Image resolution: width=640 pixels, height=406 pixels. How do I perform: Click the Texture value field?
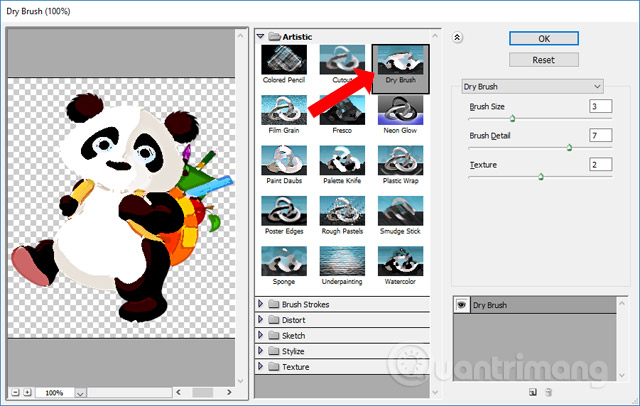click(600, 164)
